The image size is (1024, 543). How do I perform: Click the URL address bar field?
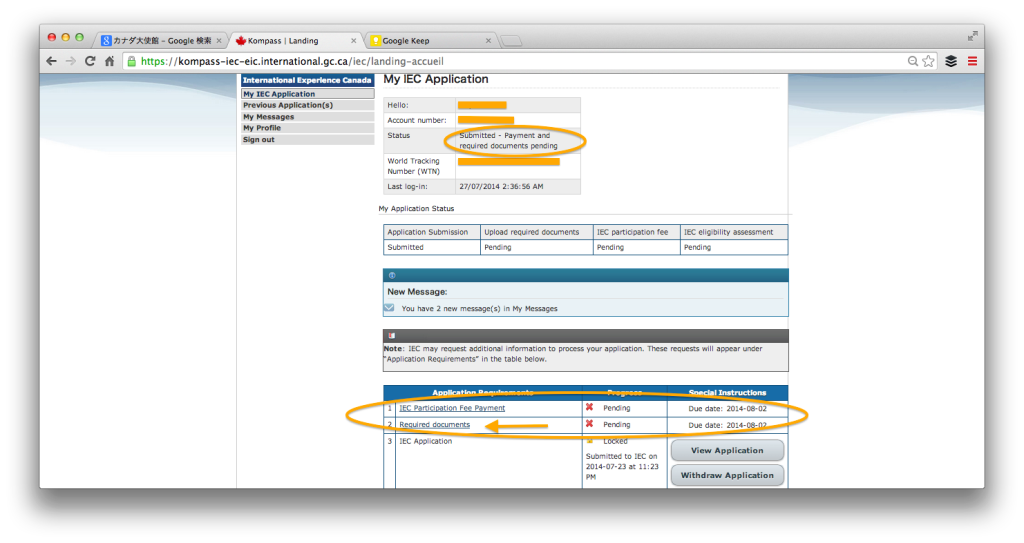click(500, 61)
